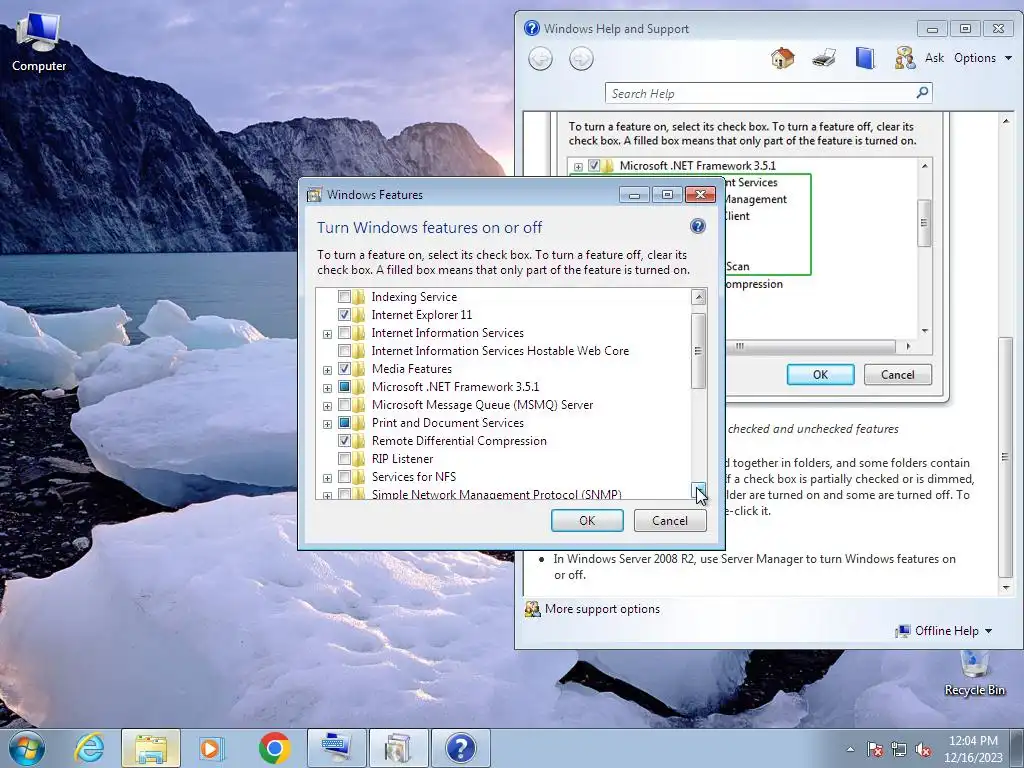The width and height of the screenshot is (1024, 768).
Task: Open the On-Screen Keyboard taskbar item
Action: (337, 748)
